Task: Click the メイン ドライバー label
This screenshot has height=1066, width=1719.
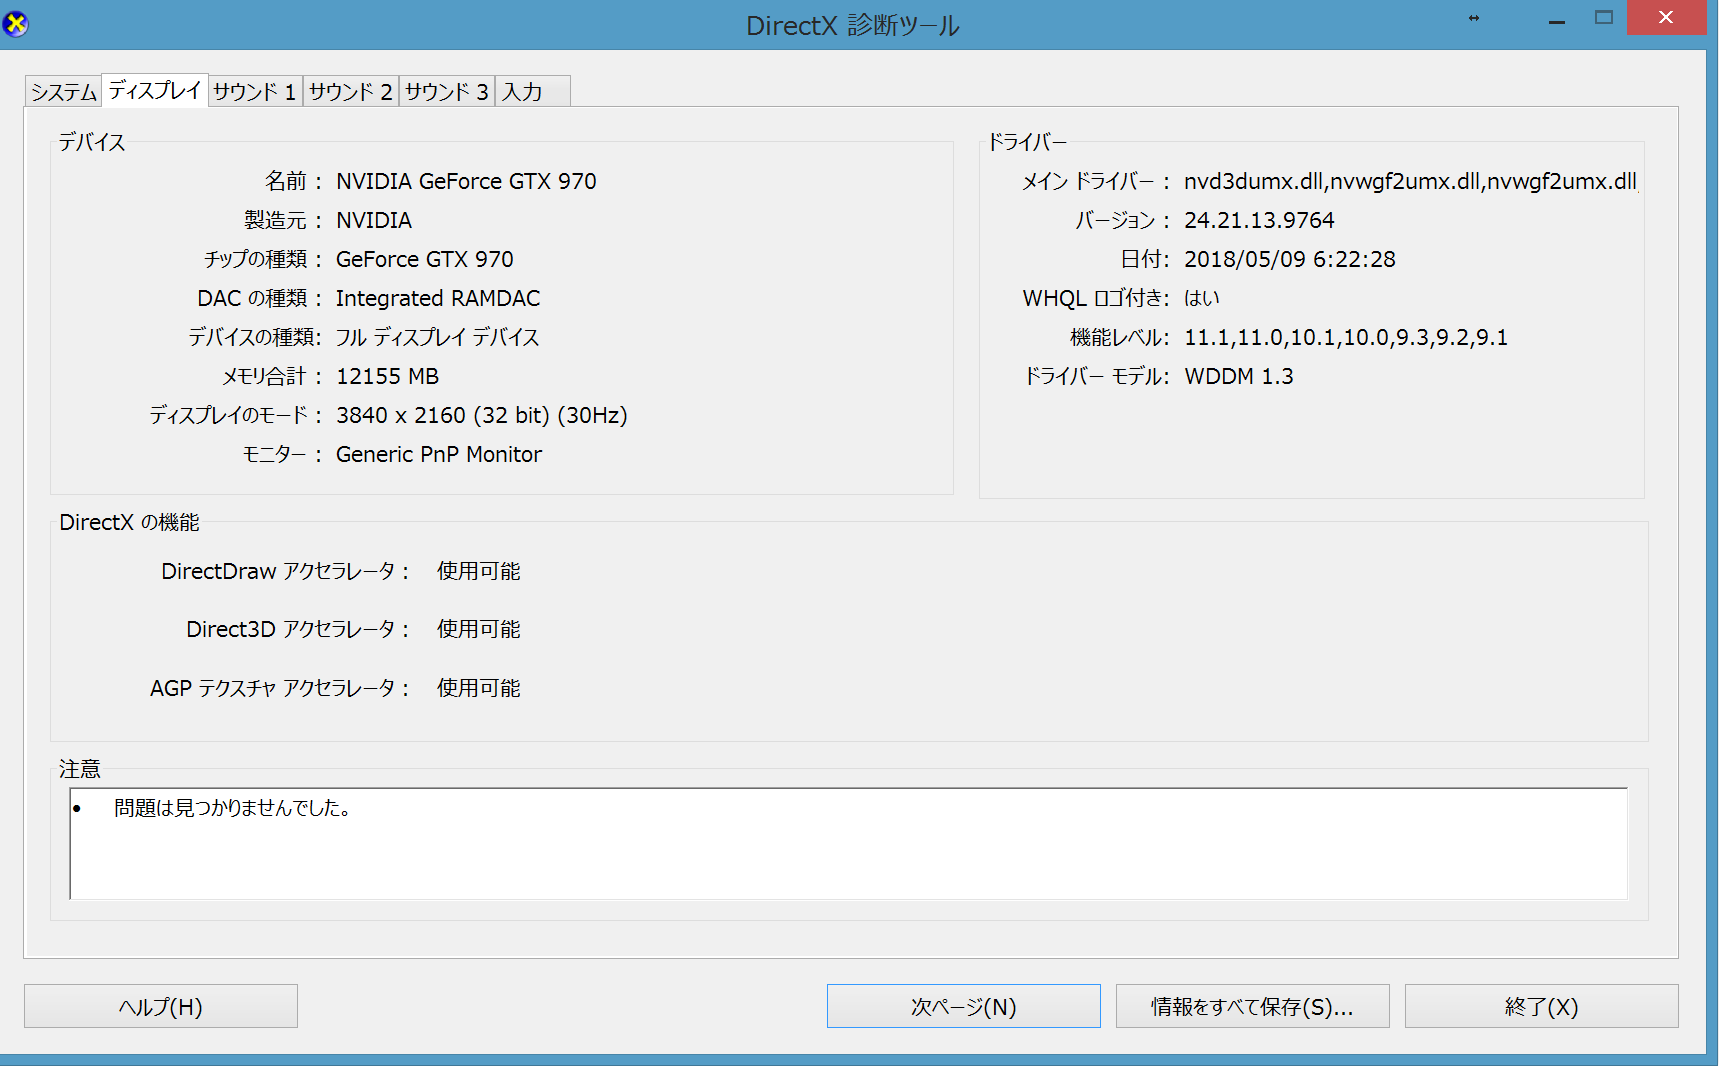Action: pos(1095,181)
